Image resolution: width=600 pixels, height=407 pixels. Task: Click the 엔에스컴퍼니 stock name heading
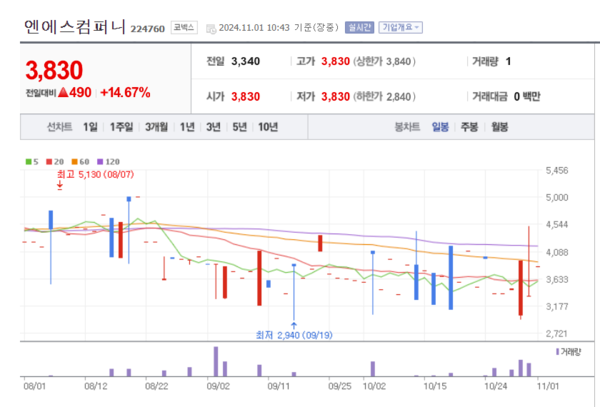75,27
